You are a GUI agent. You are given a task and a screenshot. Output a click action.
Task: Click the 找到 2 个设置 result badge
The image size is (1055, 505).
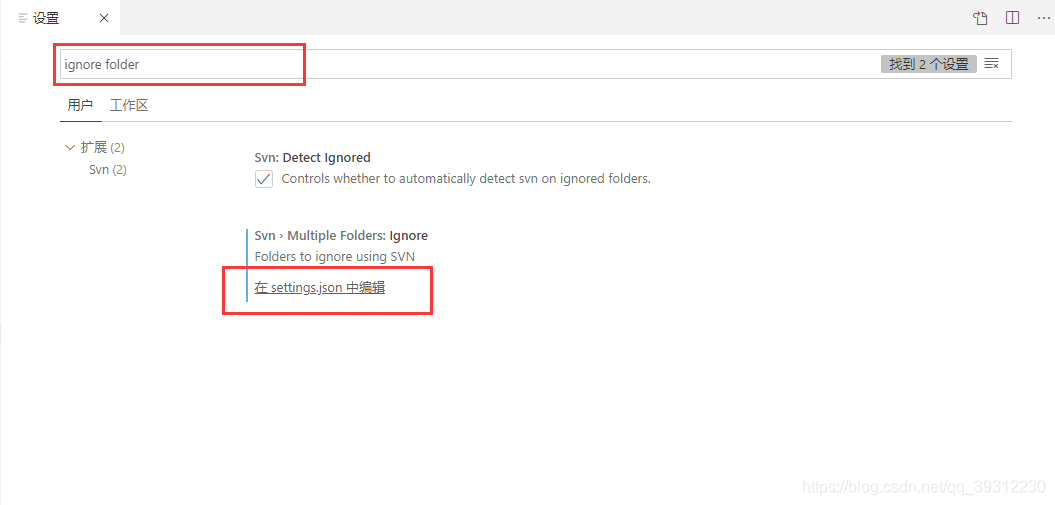929,64
